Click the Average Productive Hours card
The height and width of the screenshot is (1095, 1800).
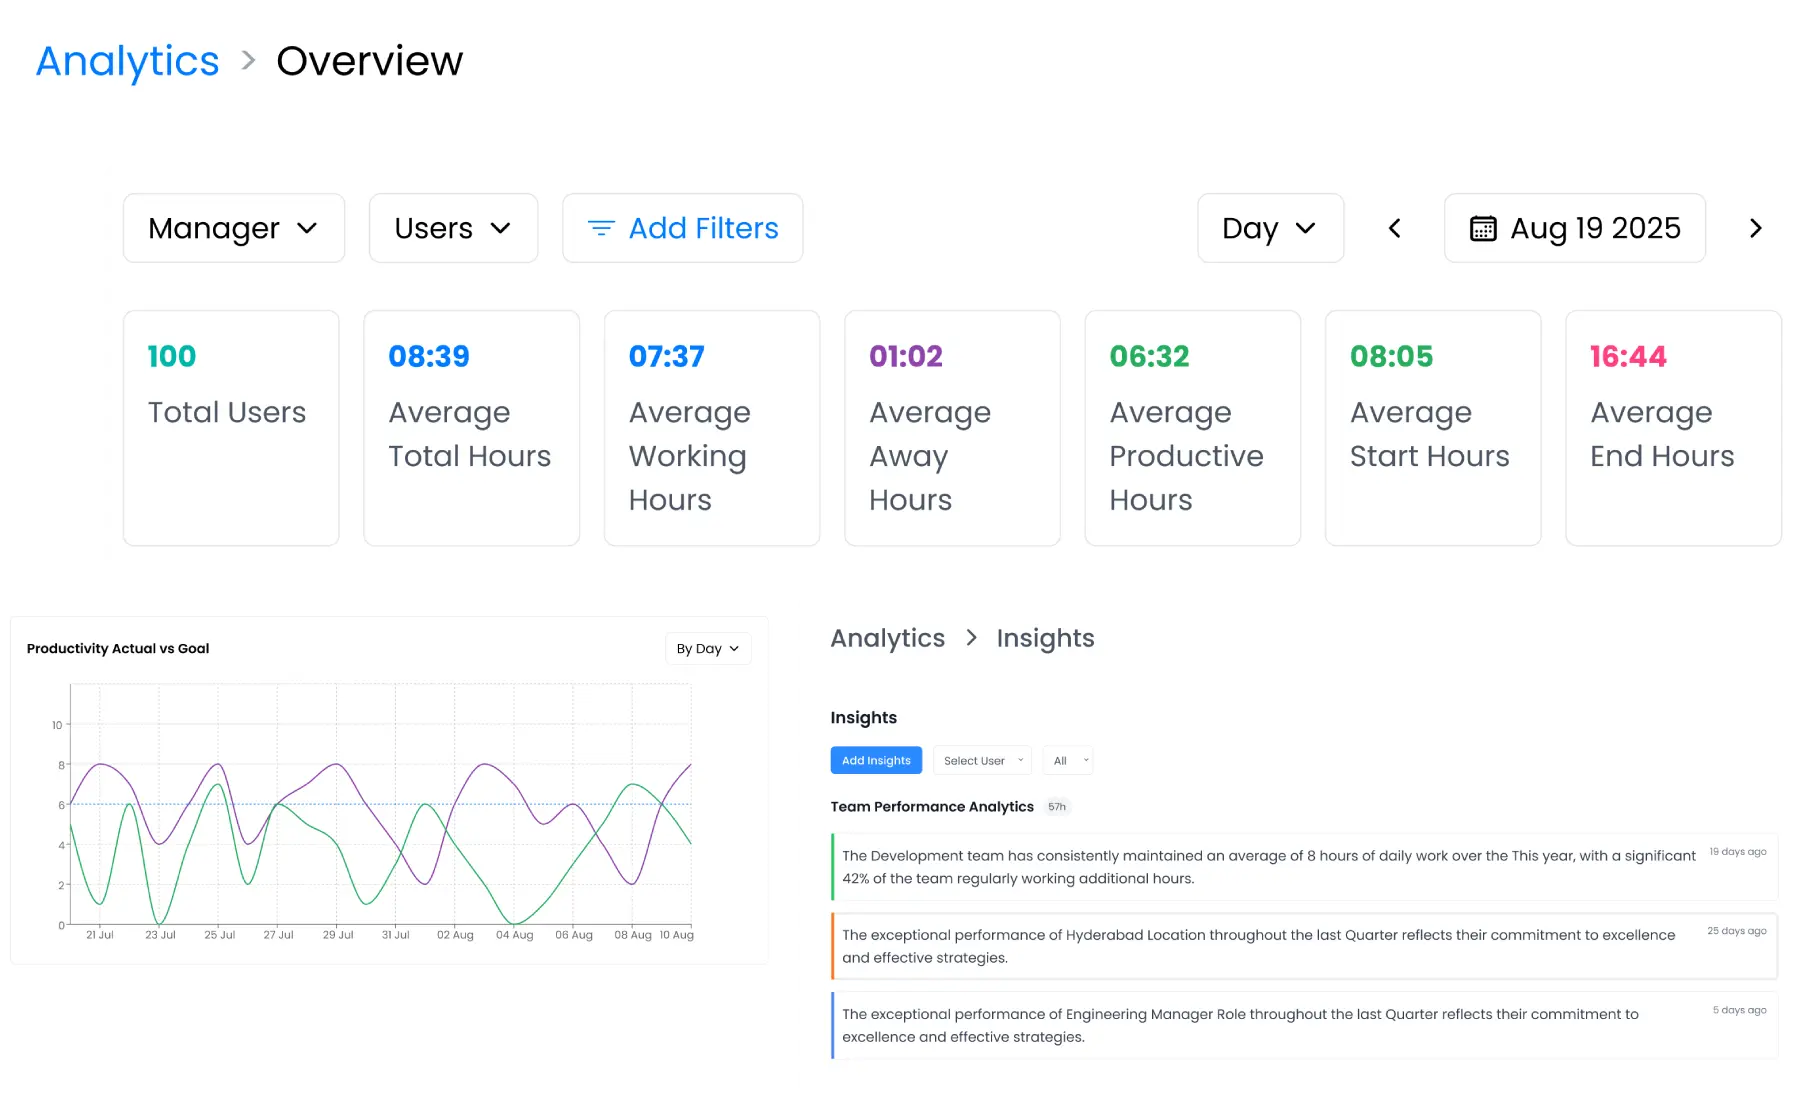(x=1191, y=427)
